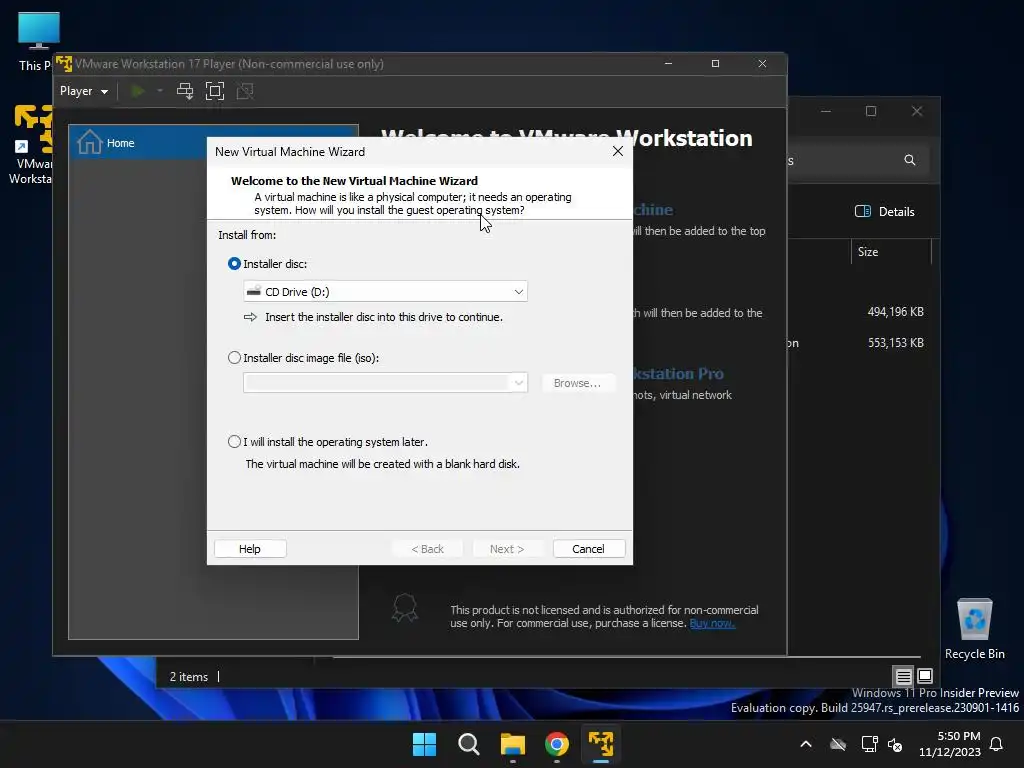Image resolution: width=1024 pixels, height=768 pixels.
Task: Click the 553,153 KB file size entry
Action: (895, 342)
